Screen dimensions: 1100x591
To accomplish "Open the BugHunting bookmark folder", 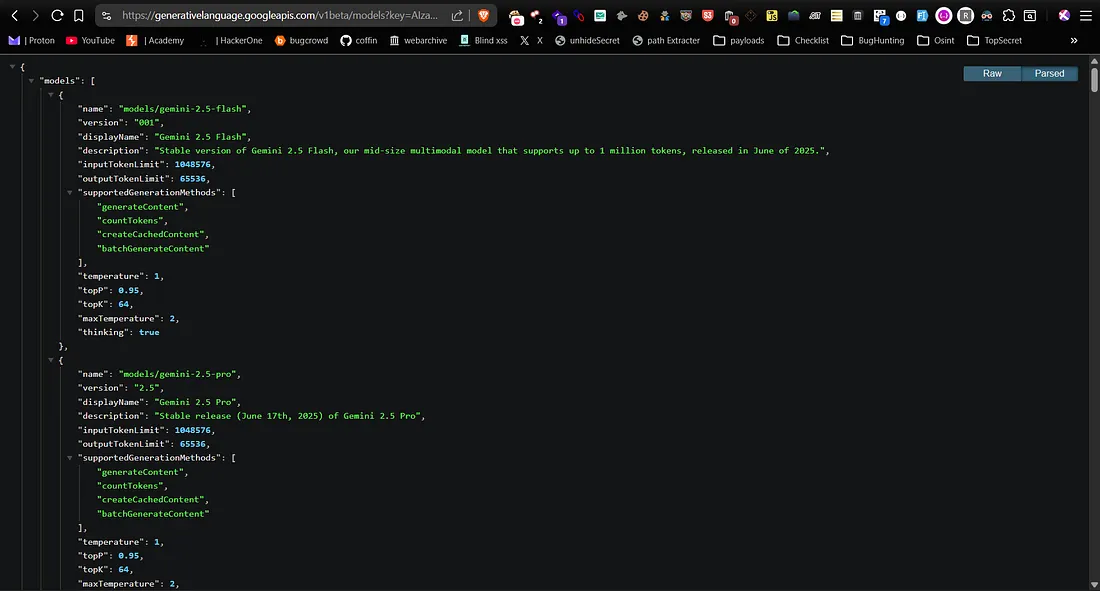I will click(873, 41).
